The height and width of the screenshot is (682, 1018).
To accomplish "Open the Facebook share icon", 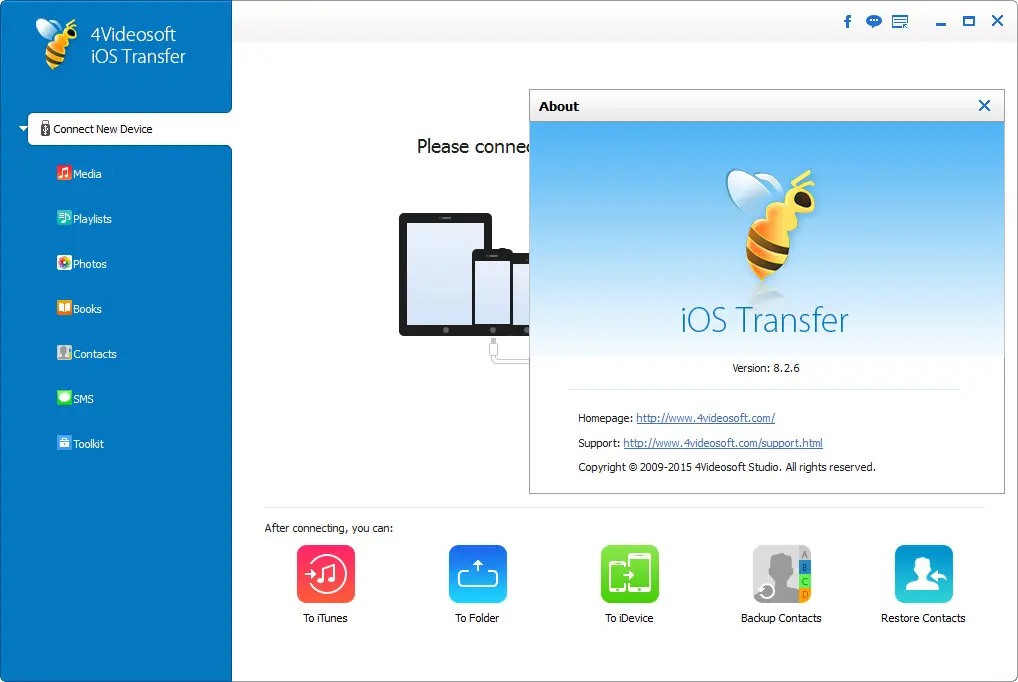I will 847,22.
